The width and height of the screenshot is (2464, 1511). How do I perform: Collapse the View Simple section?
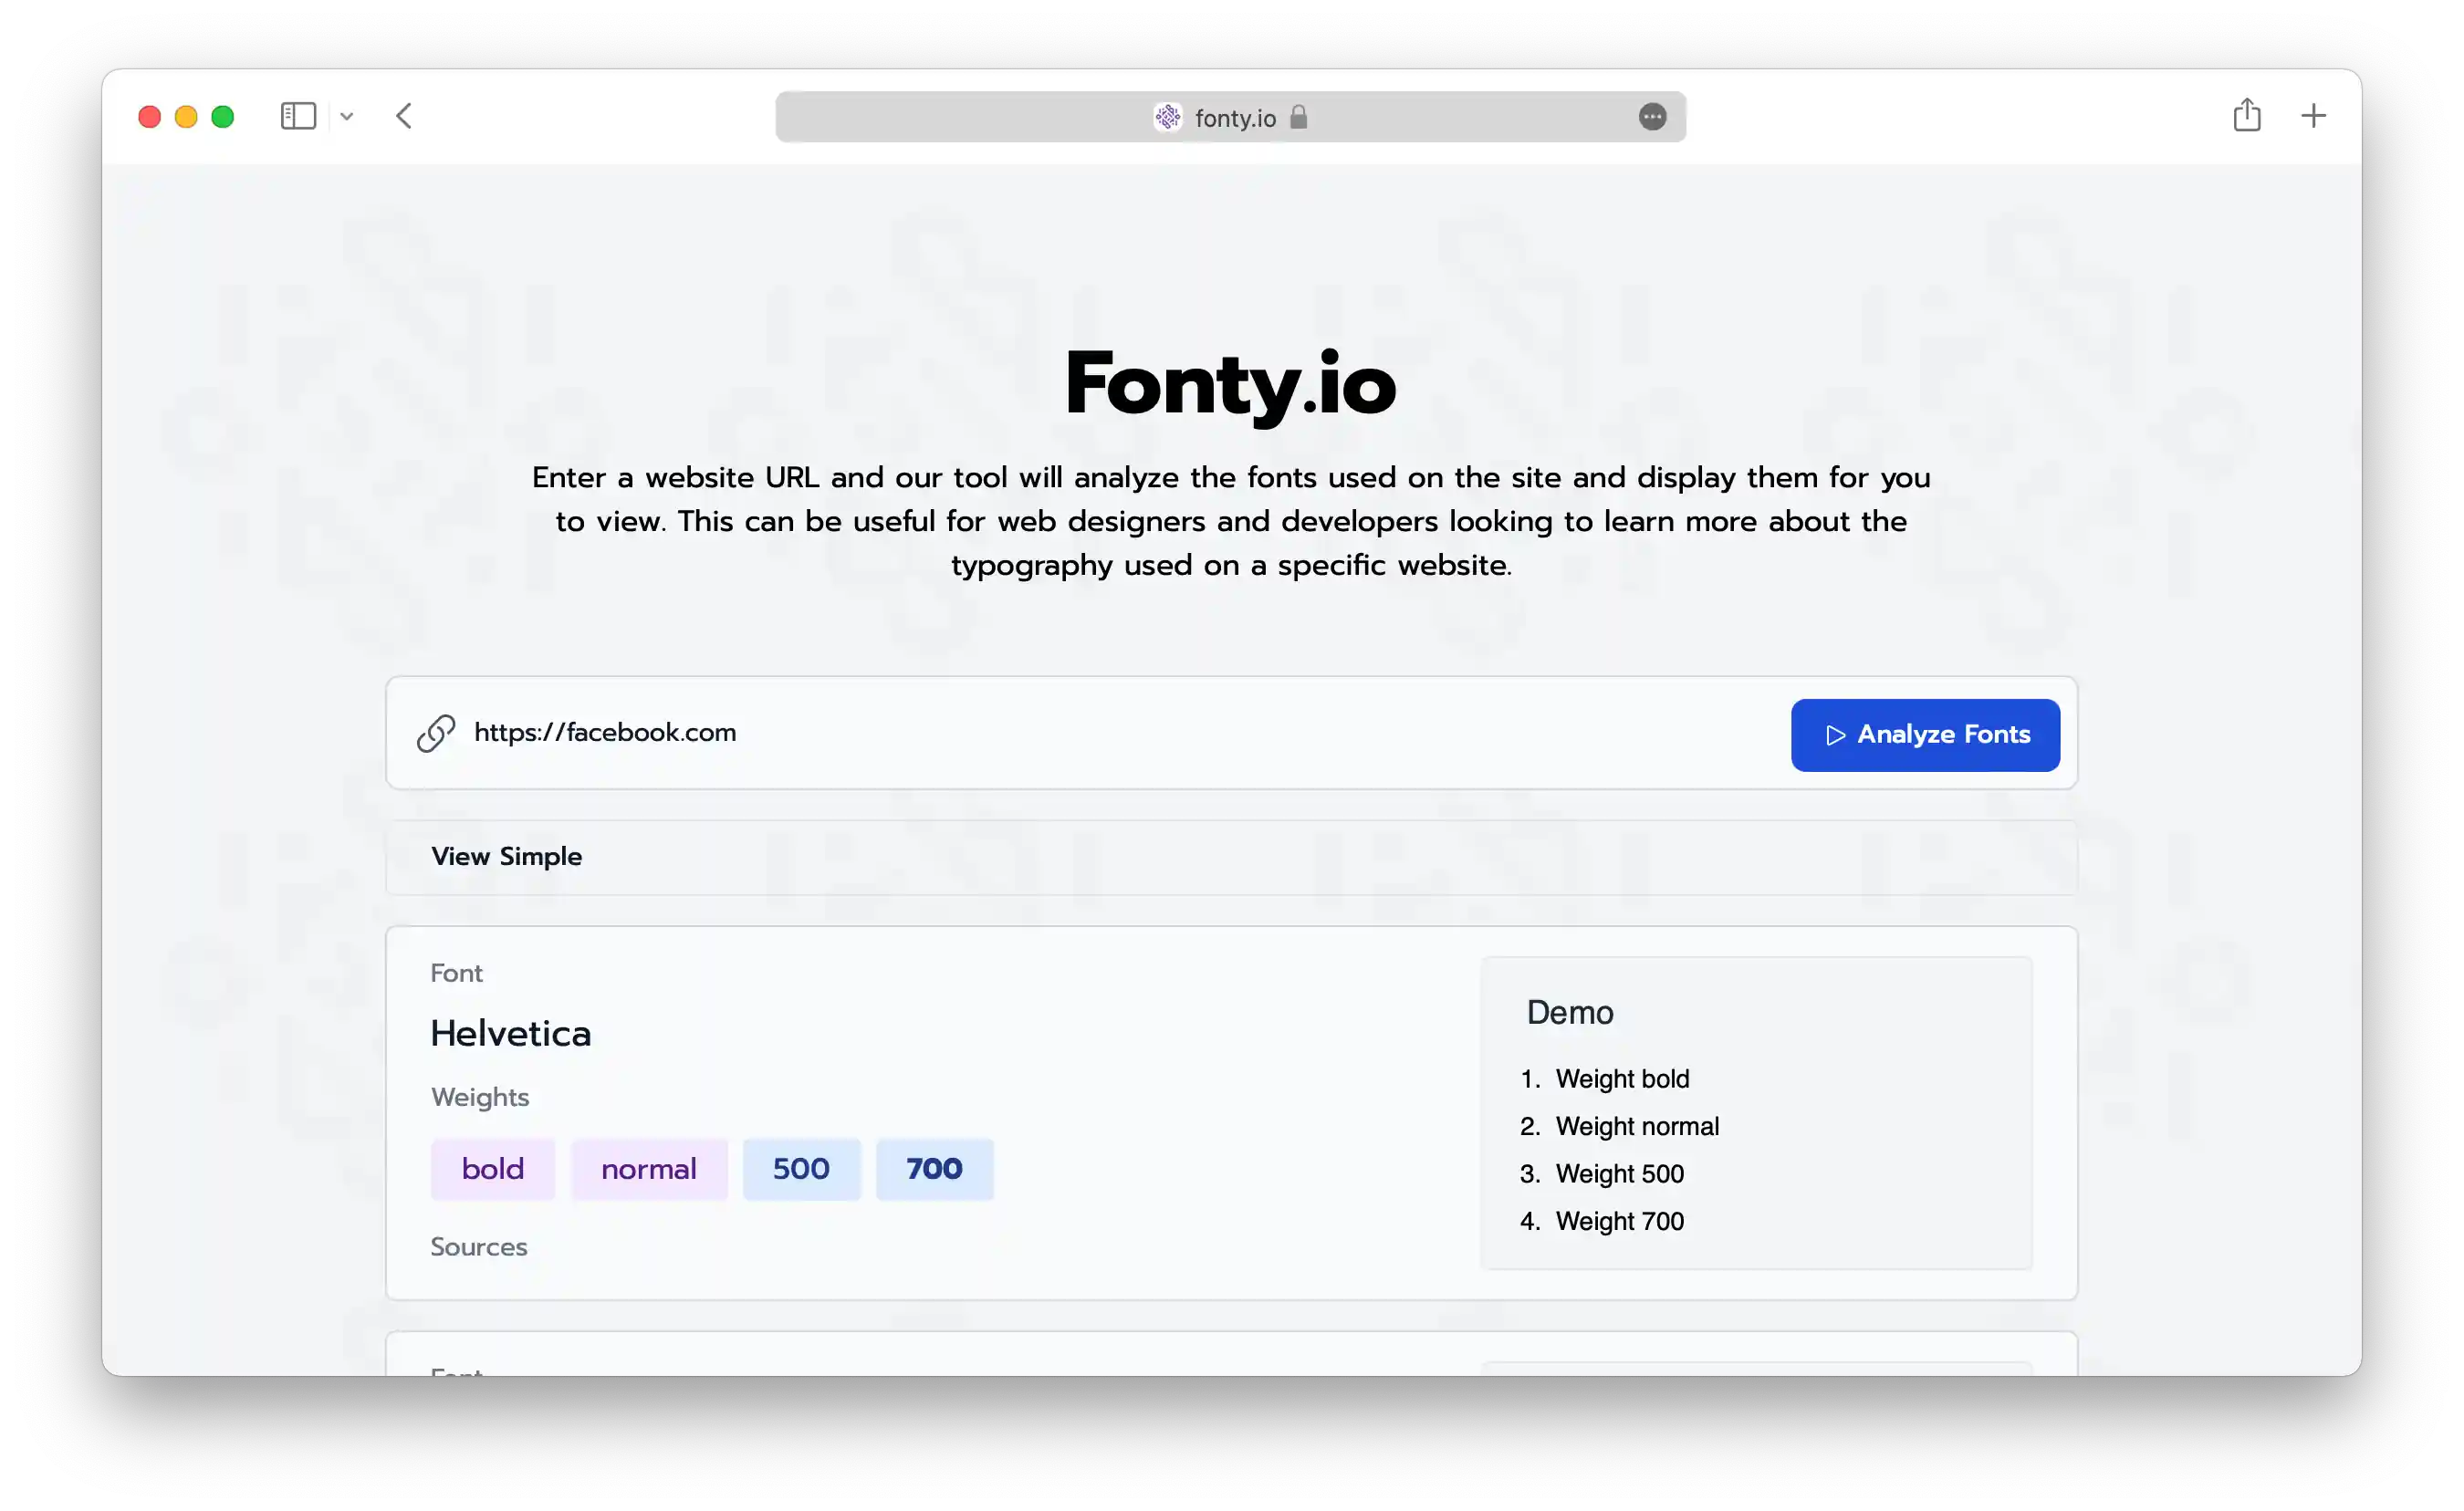click(507, 856)
